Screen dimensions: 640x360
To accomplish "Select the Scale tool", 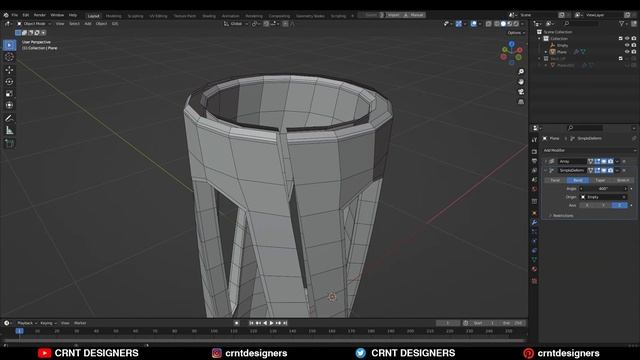I will (x=9, y=93).
